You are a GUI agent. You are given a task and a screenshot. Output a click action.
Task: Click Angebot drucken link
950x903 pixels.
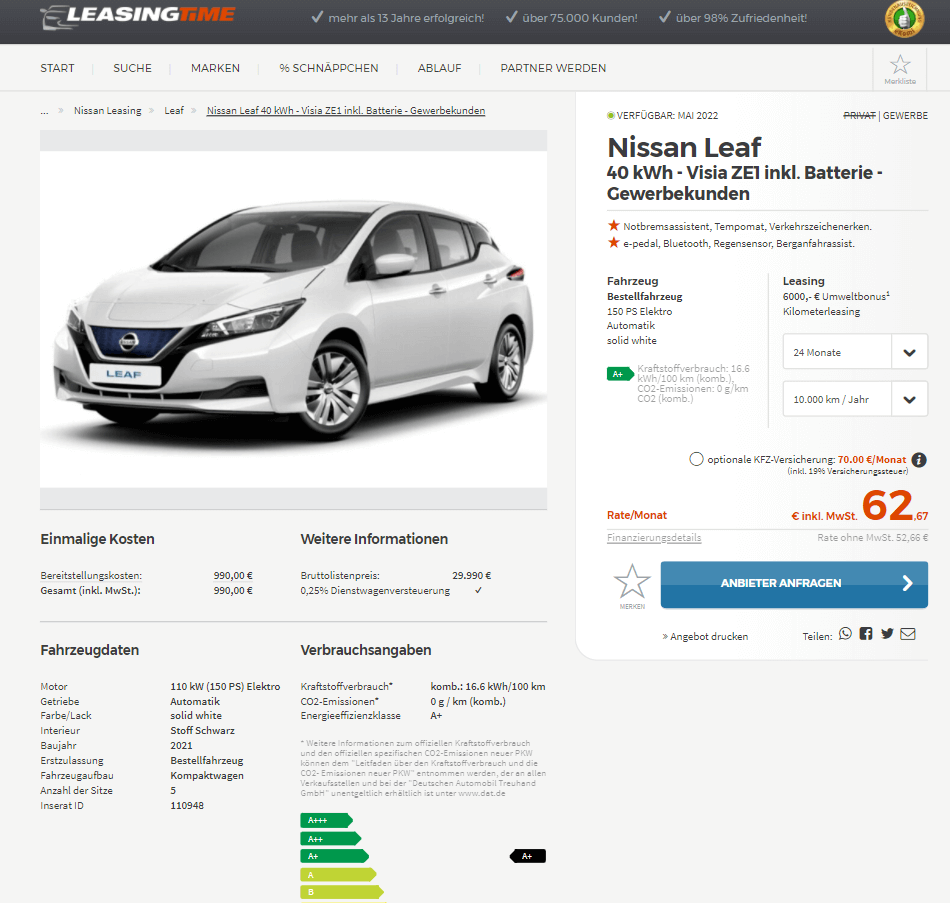coord(705,636)
